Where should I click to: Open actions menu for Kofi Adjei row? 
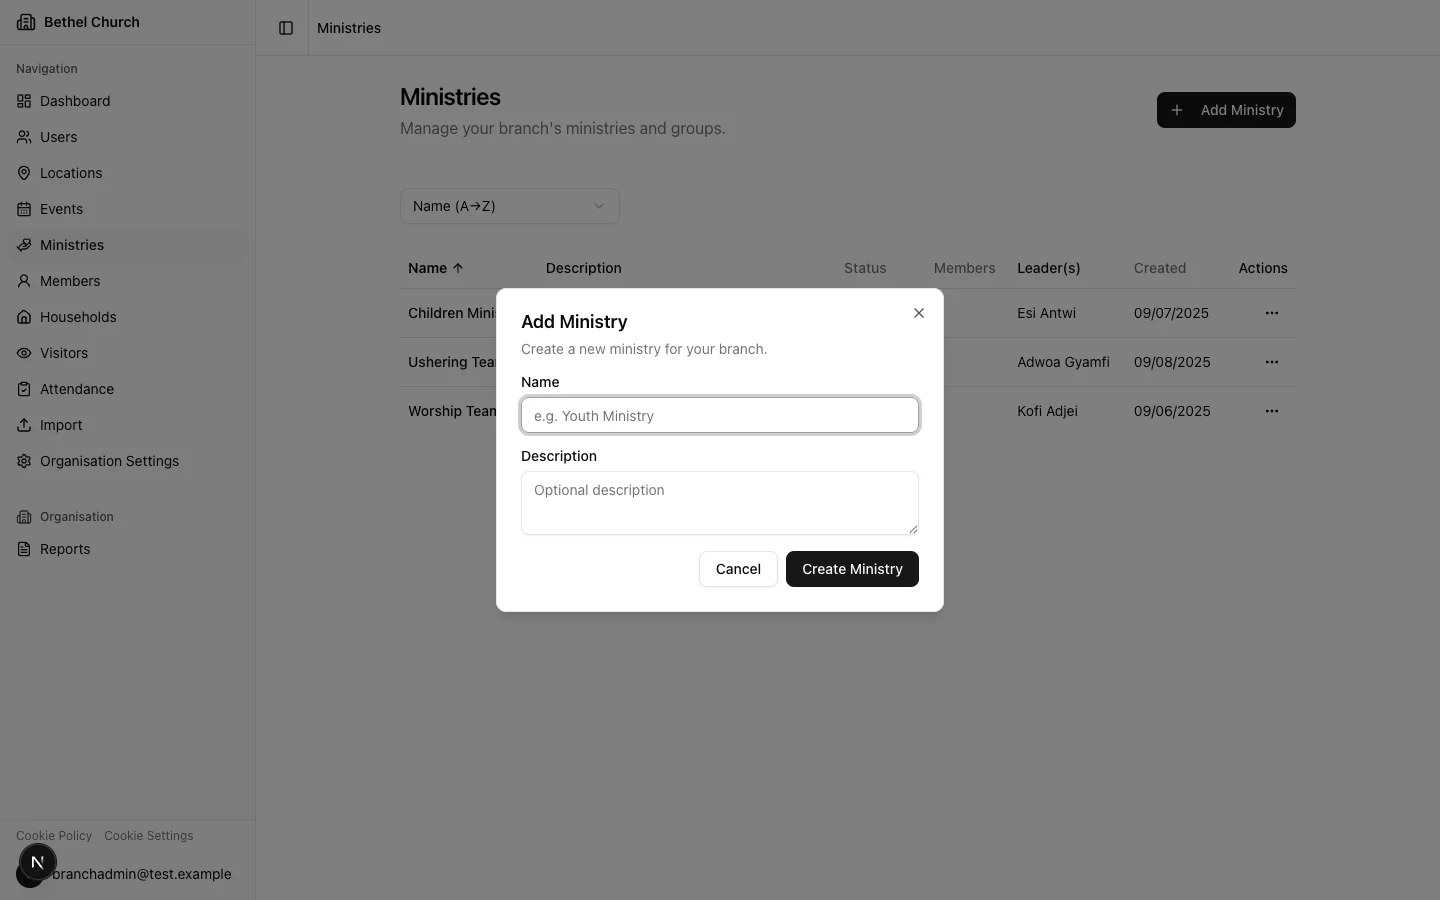point(1271,411)
